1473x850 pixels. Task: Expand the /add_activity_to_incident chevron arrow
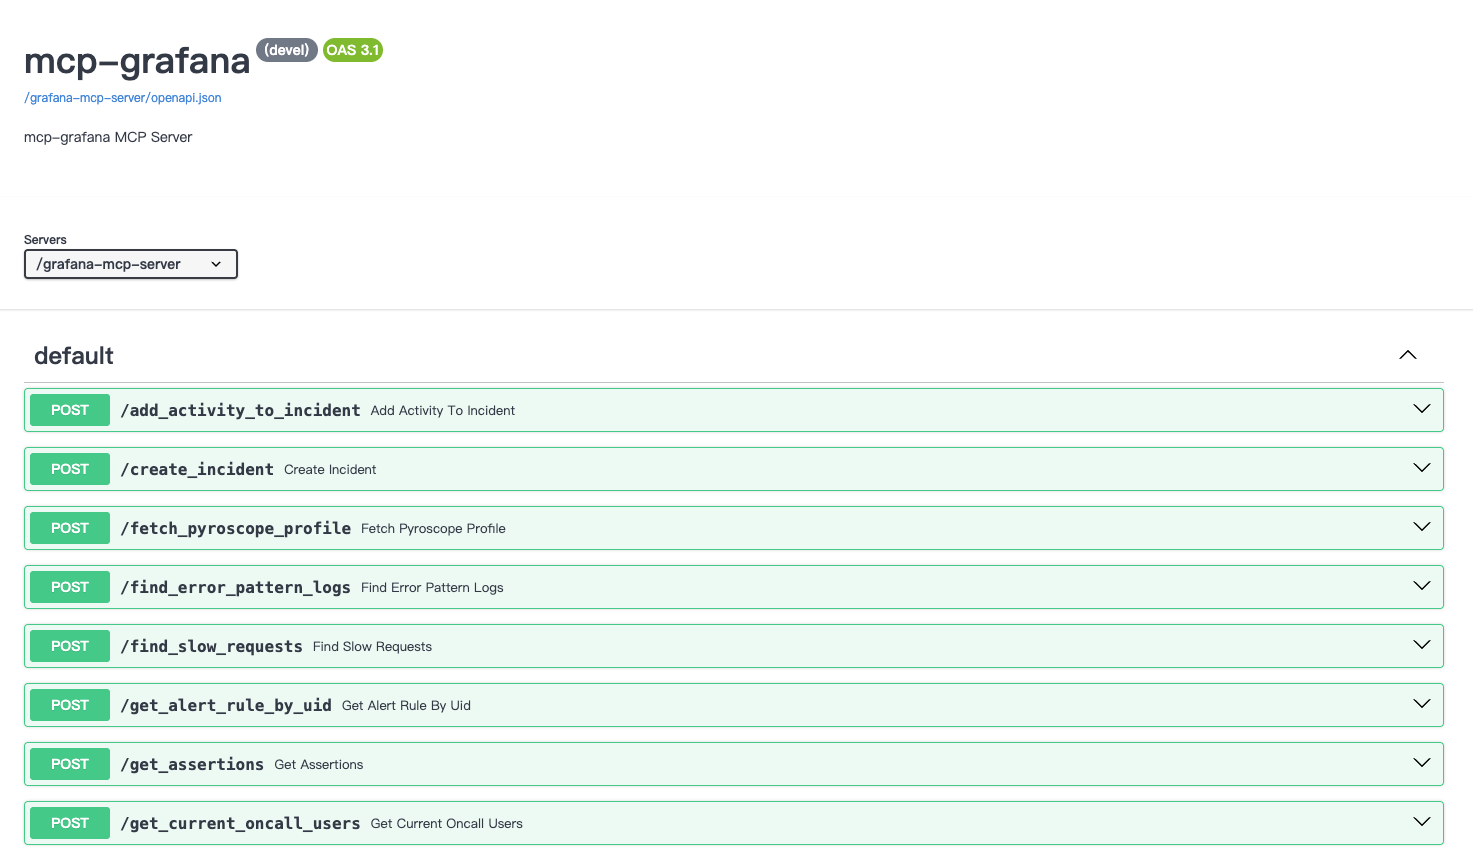click(x=1421, y=409)
